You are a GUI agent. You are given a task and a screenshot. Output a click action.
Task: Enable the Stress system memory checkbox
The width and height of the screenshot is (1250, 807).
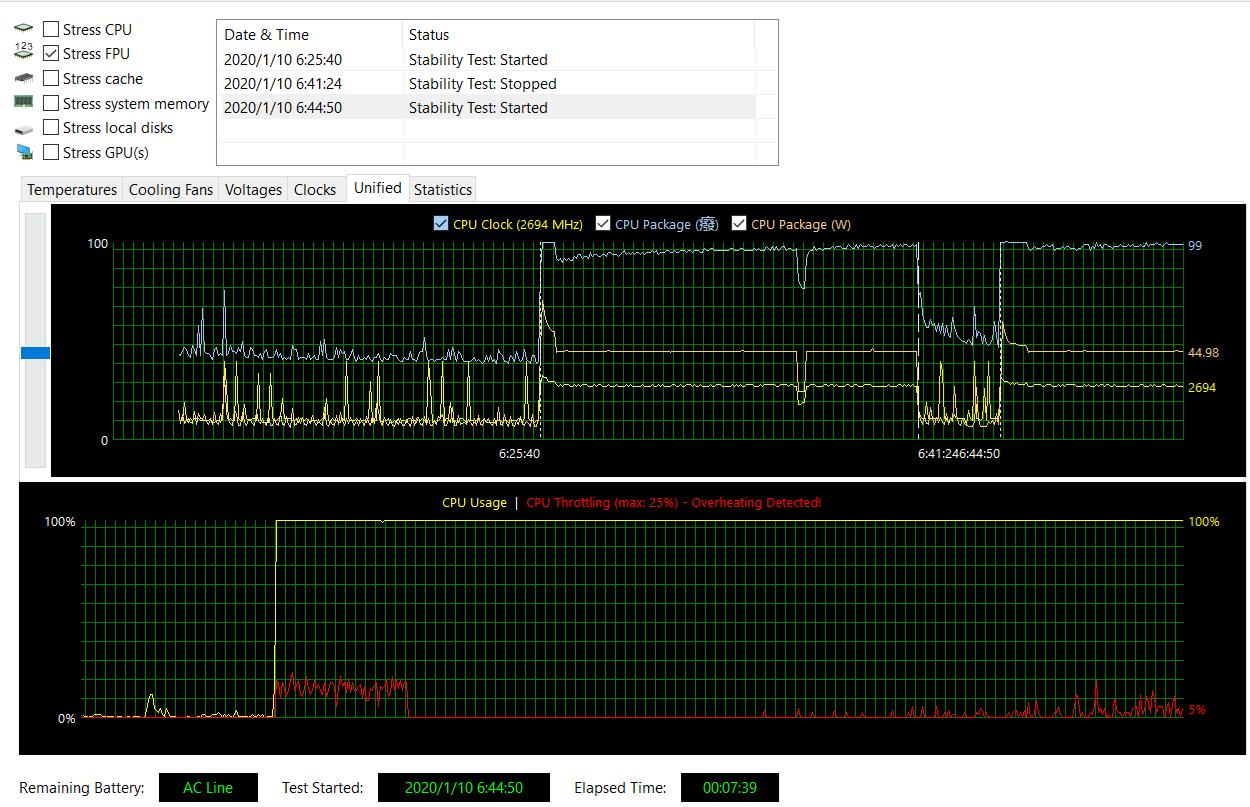(51, 103)
